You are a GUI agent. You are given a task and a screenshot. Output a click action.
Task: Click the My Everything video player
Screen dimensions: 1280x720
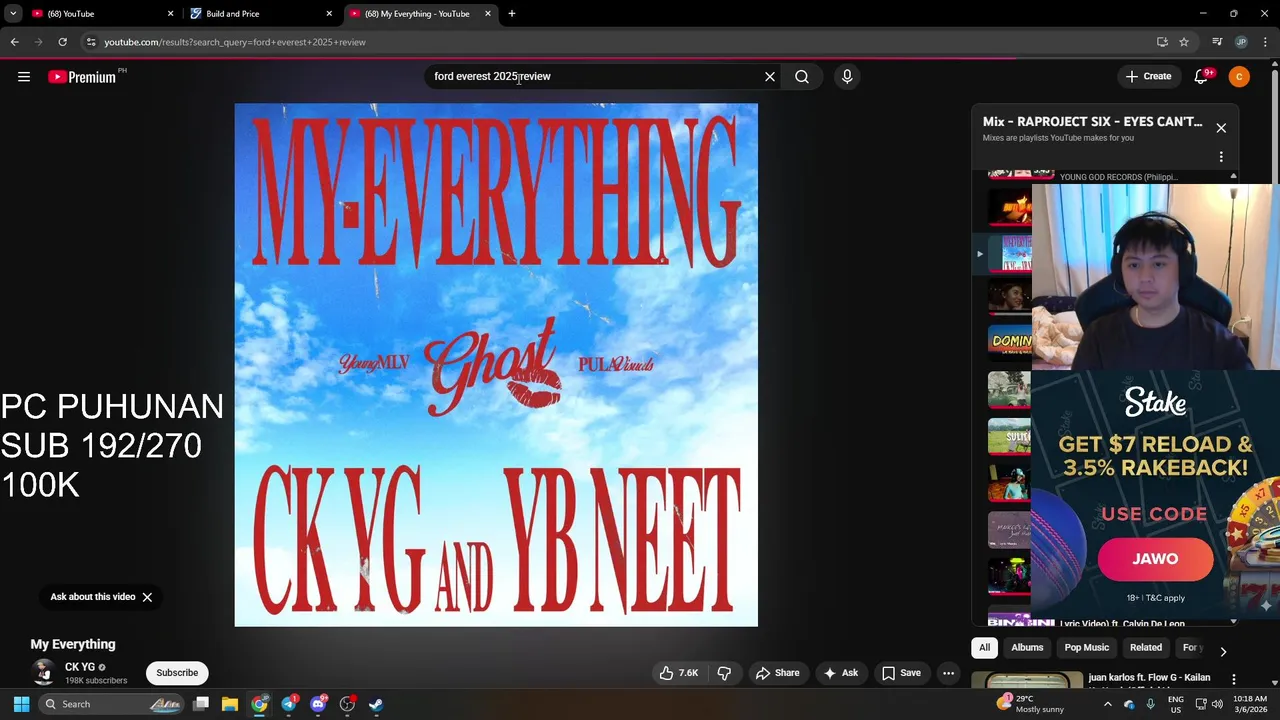tap(496, 365)
